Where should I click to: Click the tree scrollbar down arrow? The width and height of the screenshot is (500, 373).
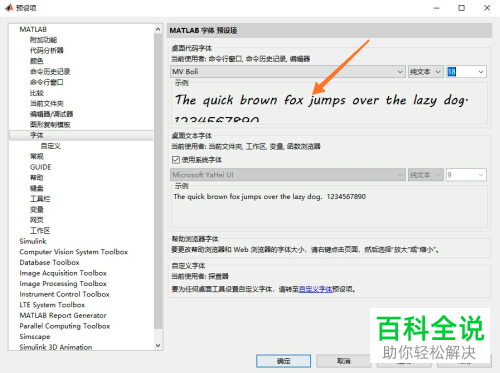pos(158,346)
